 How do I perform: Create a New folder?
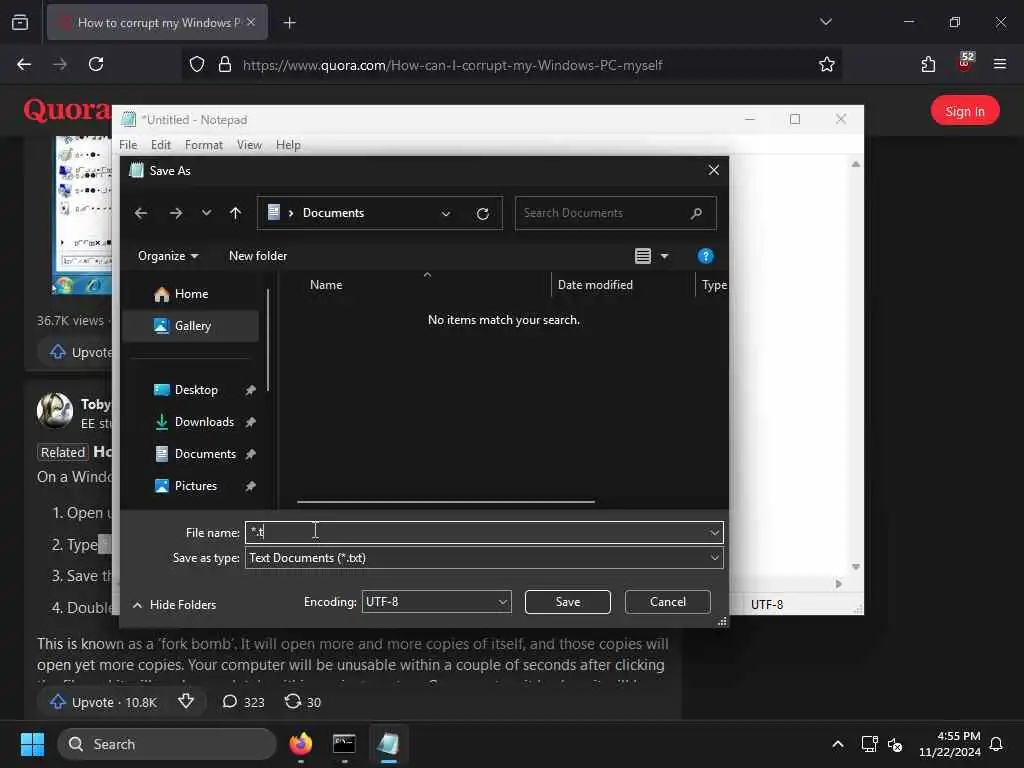(x=258, y=256)
